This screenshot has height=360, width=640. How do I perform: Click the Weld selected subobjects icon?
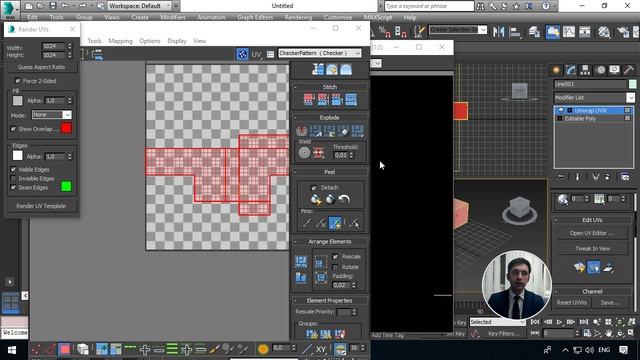318,153
